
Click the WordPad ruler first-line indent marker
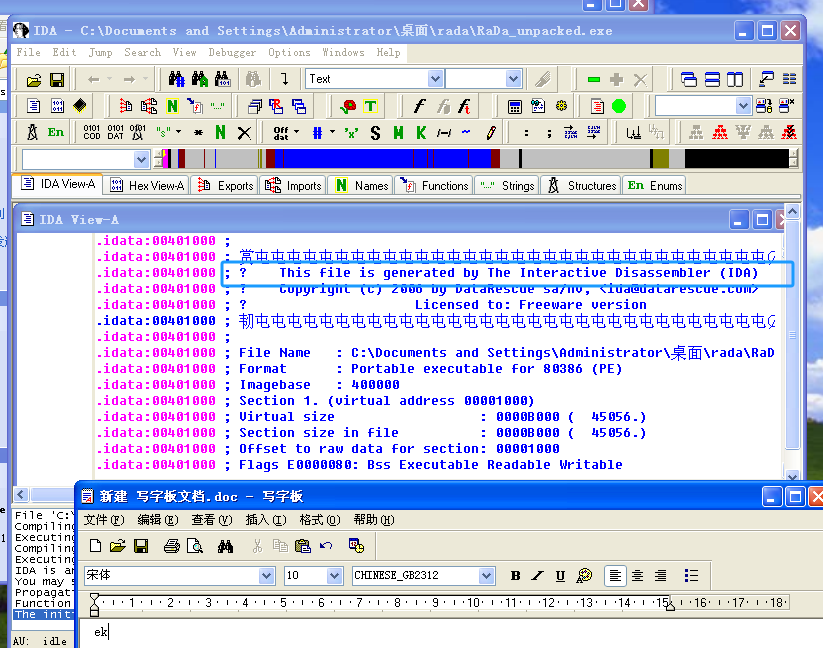click(94, 598)
